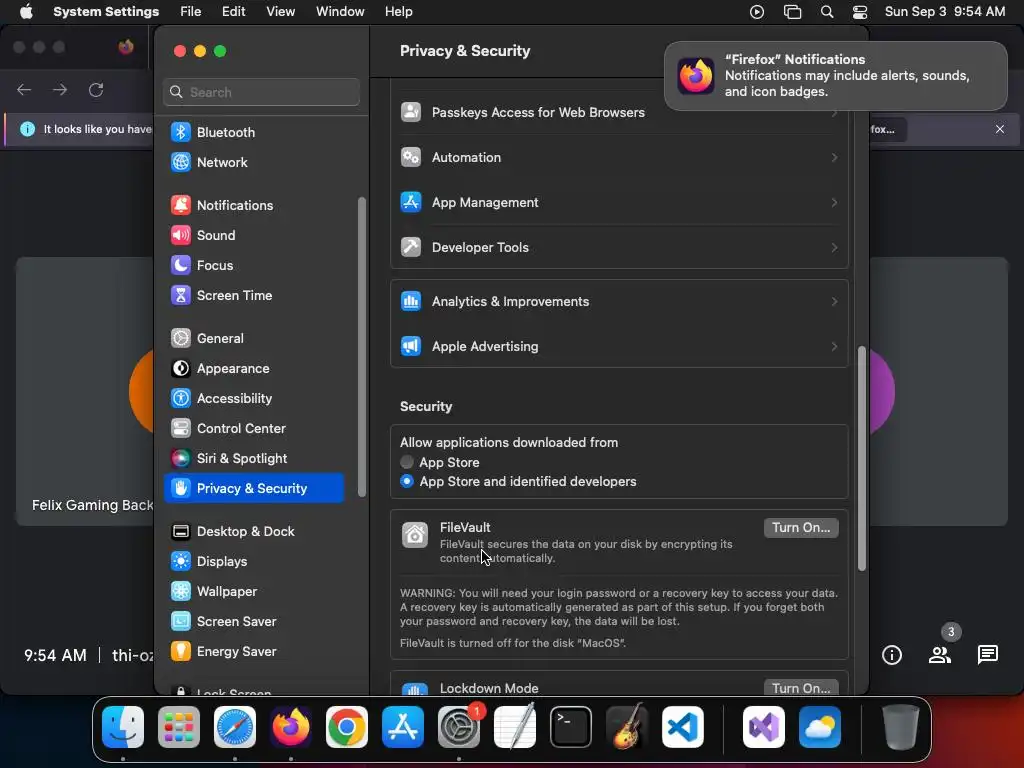Switch to Firefox in the Dock
Image resolution: width=1024 pixels, height=768 pixels.
[x=291, y=727]
